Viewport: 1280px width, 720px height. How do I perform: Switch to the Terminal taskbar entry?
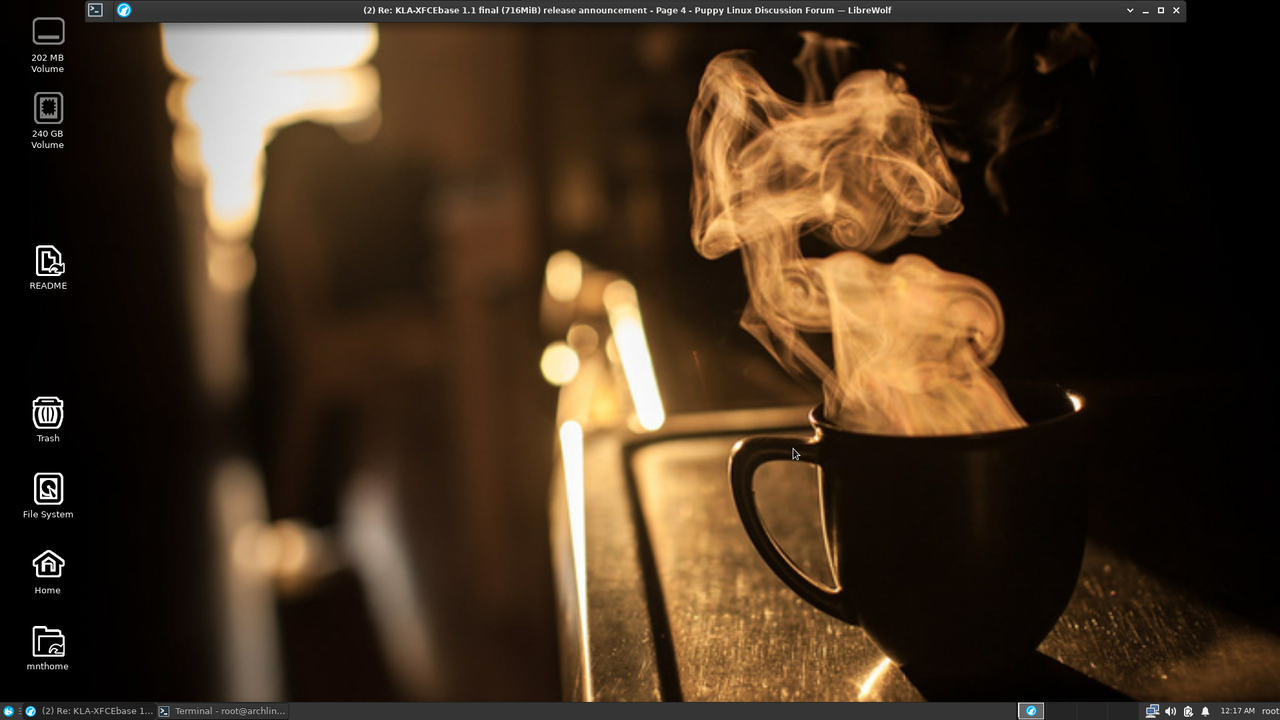click(x=222, y=710)
